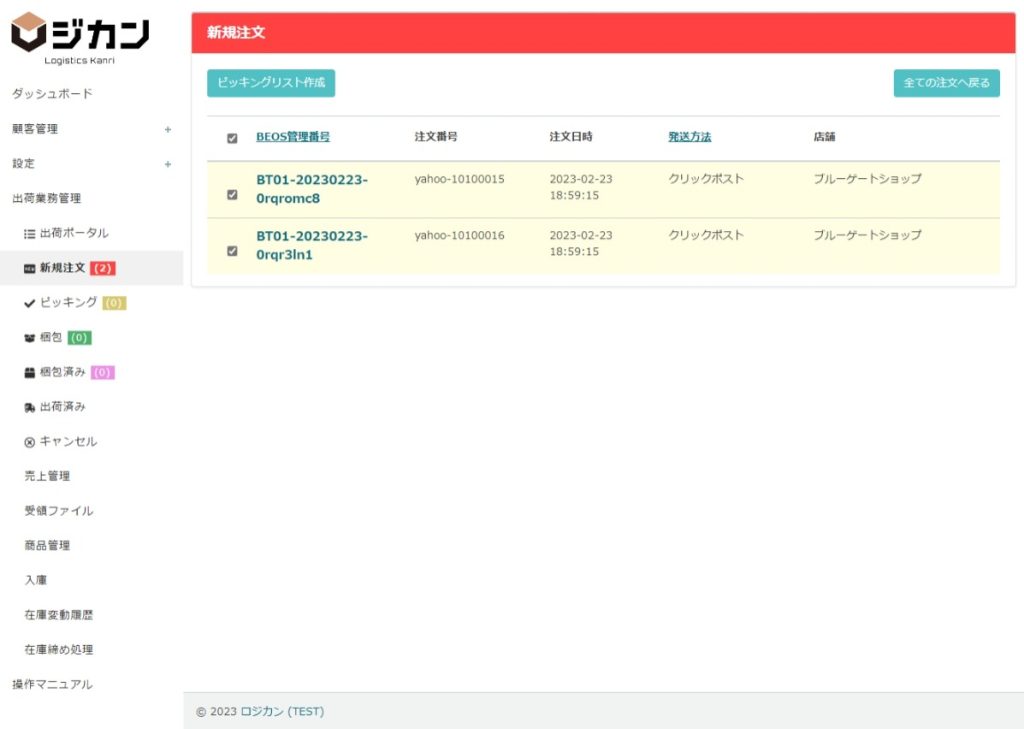Toggle the select-all checkbox in table header

[232, 138]
